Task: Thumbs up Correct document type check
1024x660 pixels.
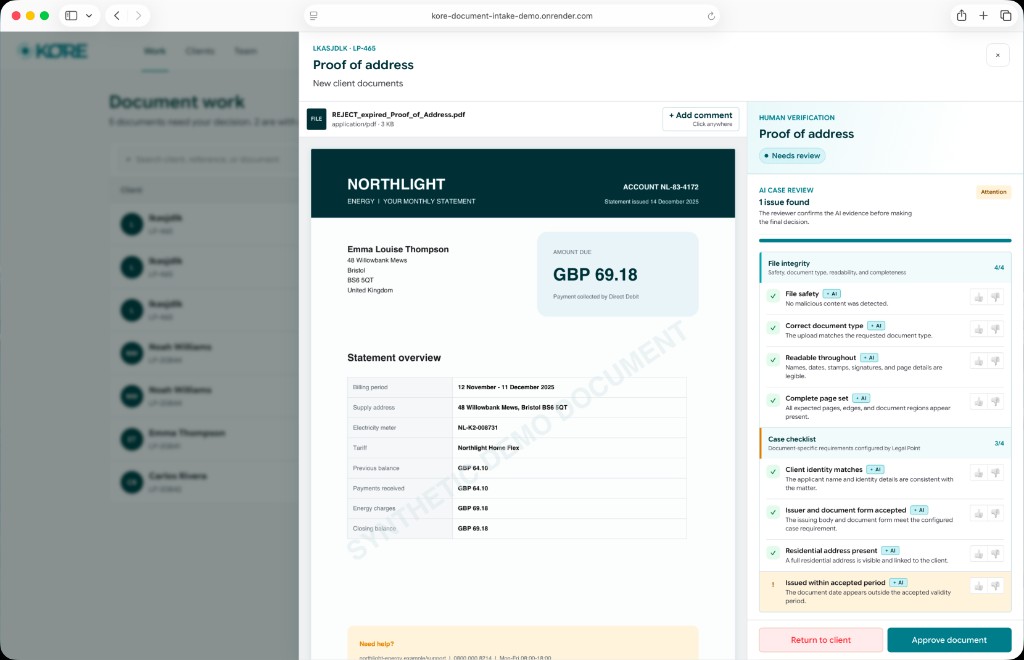Action: pyautogui.click(x=978, y=330)
